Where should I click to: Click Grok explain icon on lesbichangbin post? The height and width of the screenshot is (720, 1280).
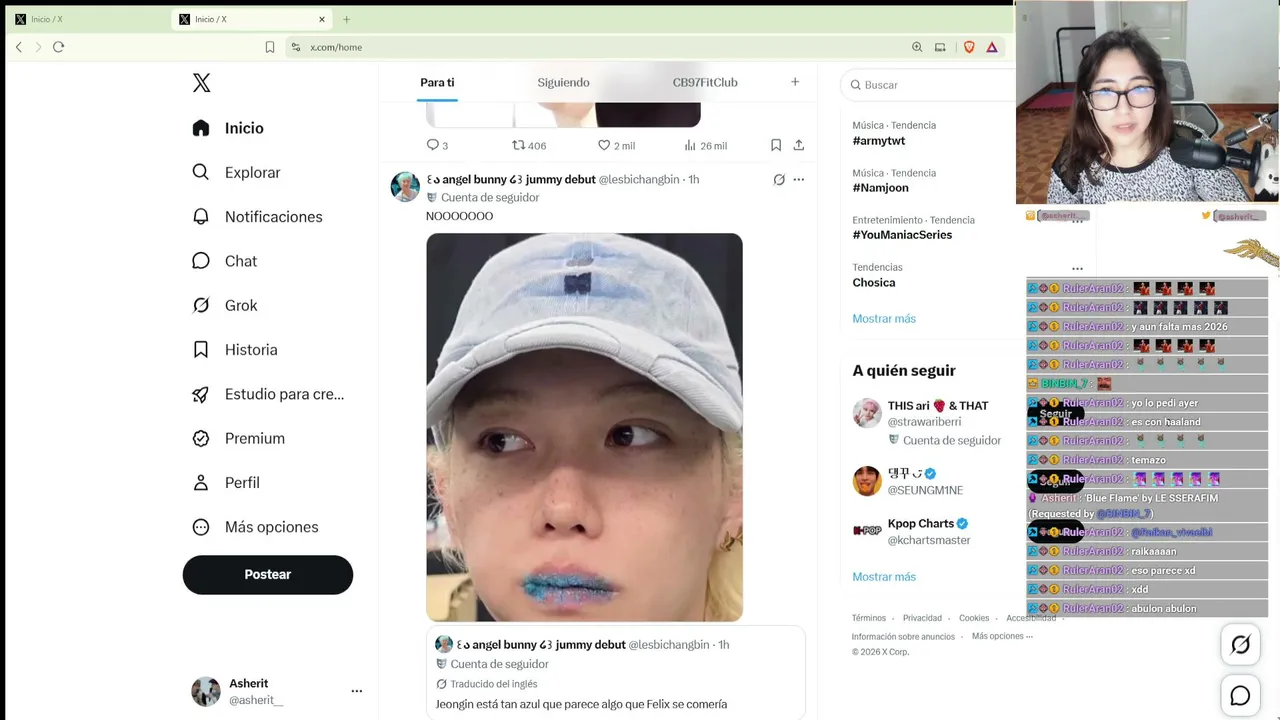[x=779, y=180]
